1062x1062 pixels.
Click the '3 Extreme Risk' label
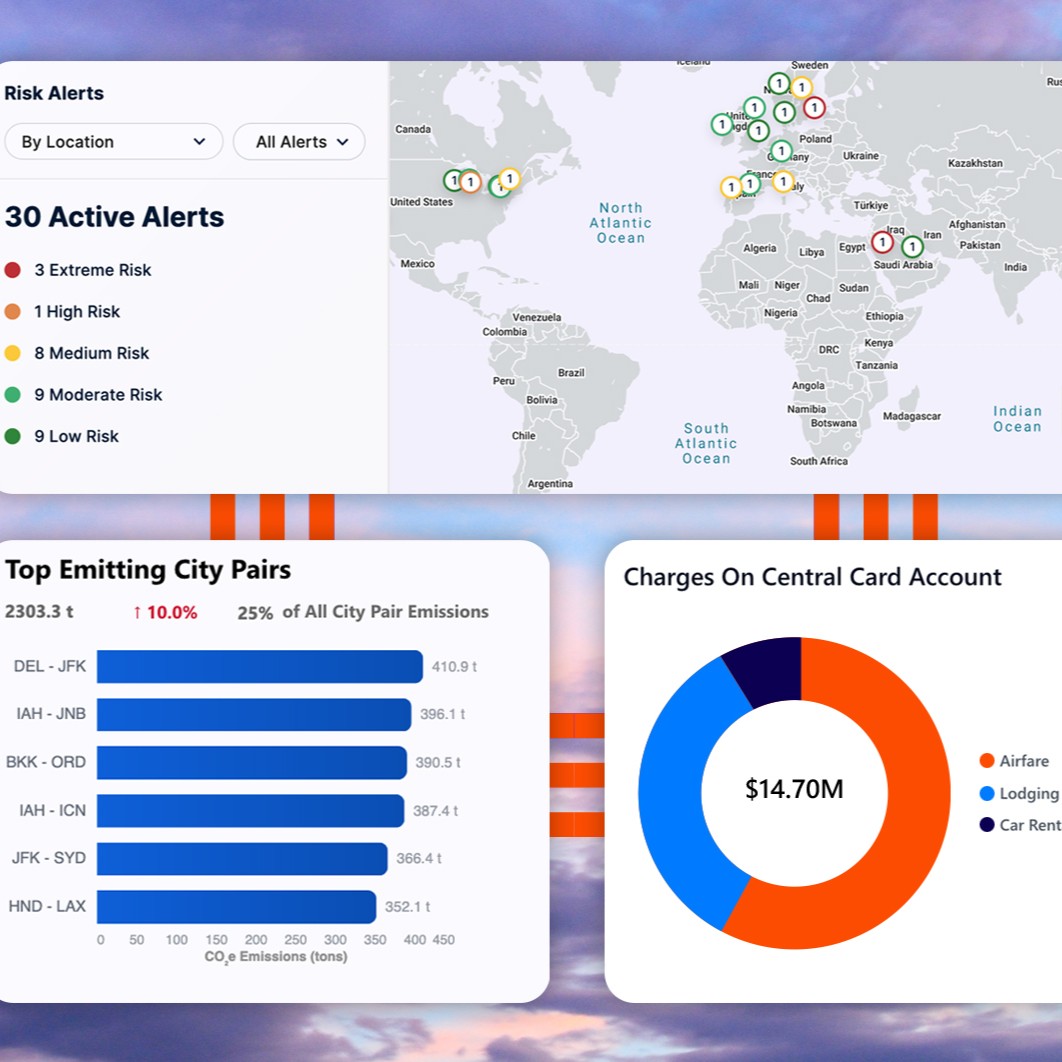tap(93, 270)
